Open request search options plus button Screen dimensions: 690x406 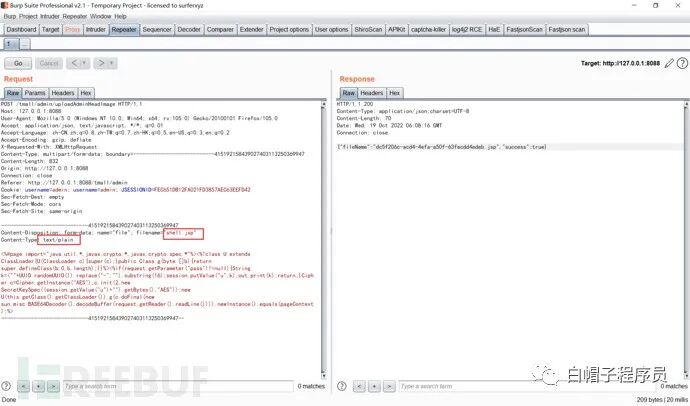(38, 386)
